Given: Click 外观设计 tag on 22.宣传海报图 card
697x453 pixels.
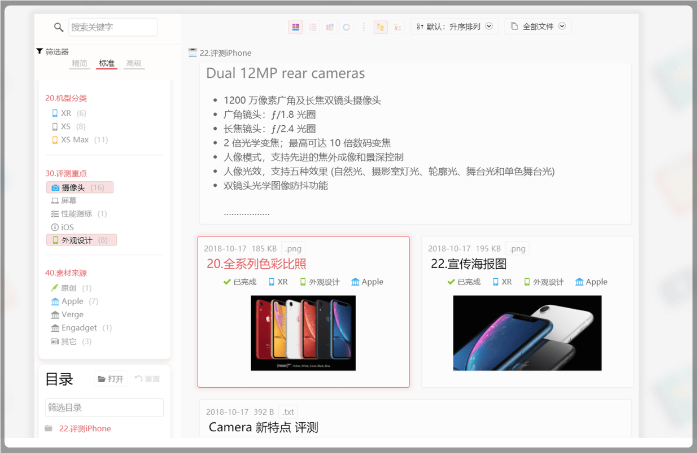Looking at the screenshot, I should pyautogui.click(x=544, y=282).
